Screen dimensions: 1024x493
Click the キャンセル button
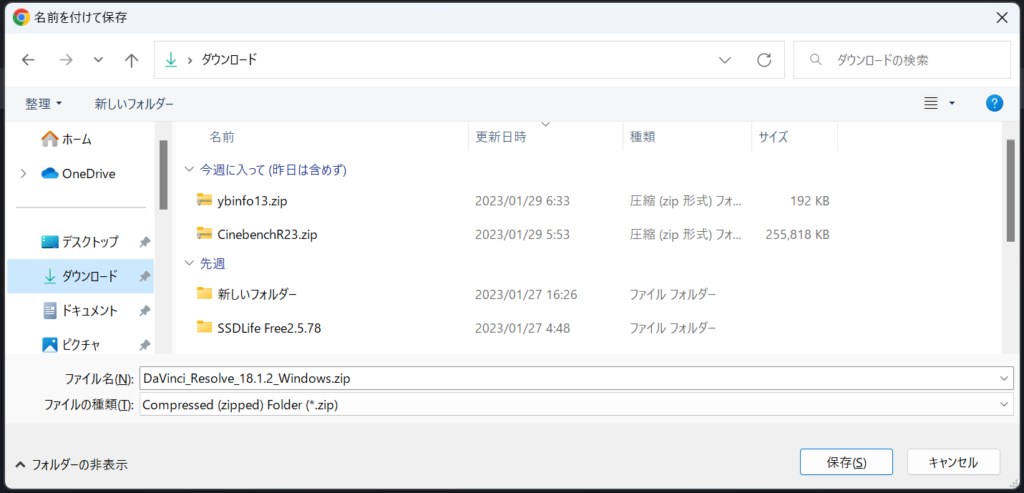coord(953,462)
